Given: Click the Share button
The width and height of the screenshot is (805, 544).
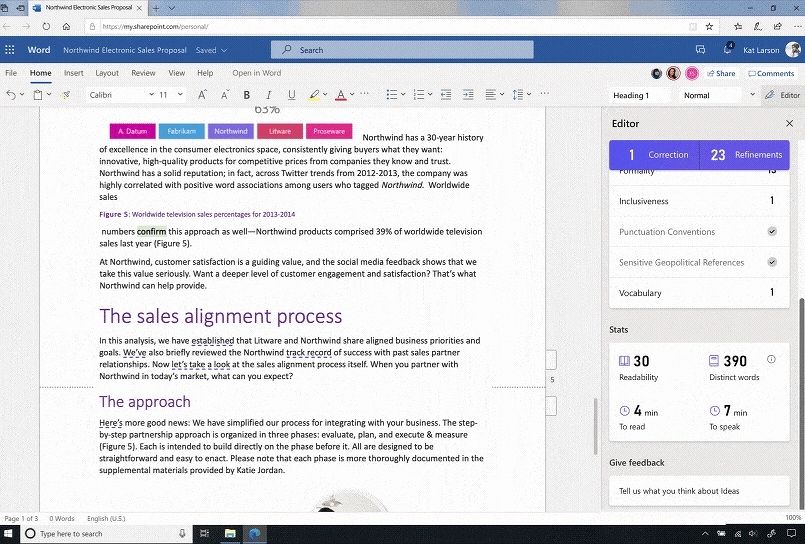Looking at the screenshot, I should pos(720,73).
